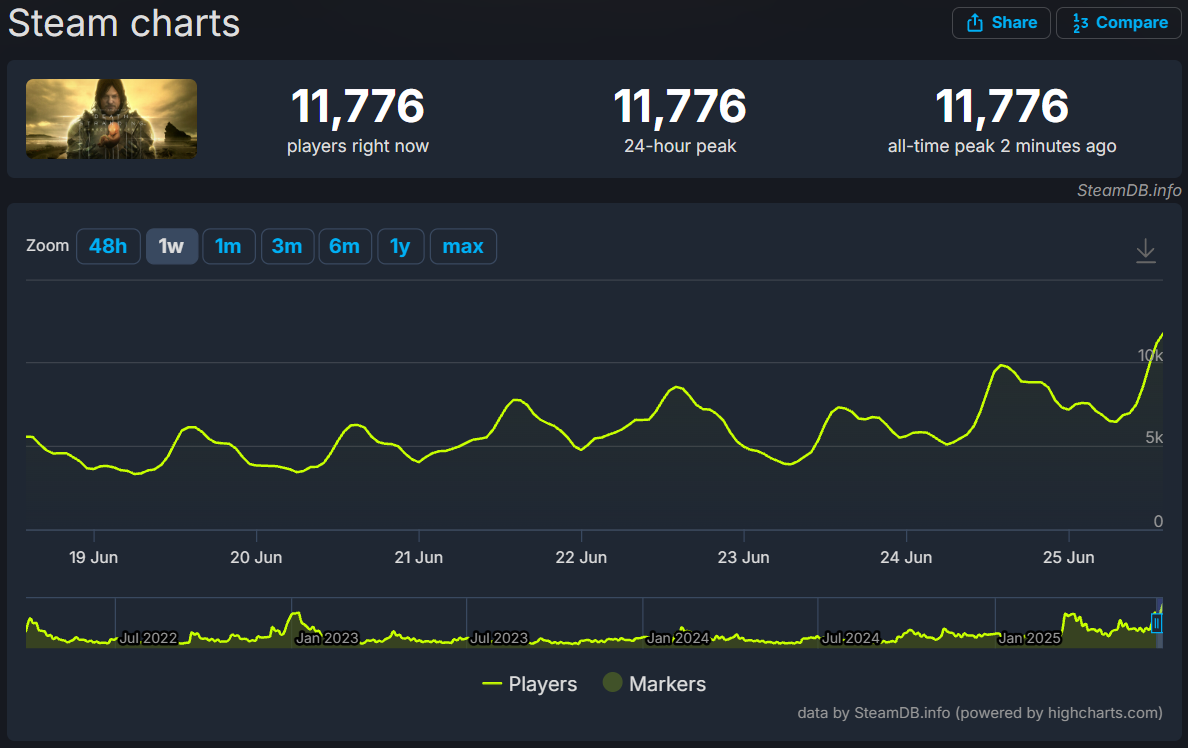The height and width of the screenshot is (748, 1188).
Task: Click the all-time peak 2 minutes ago text
Action: coord(1002,146)
